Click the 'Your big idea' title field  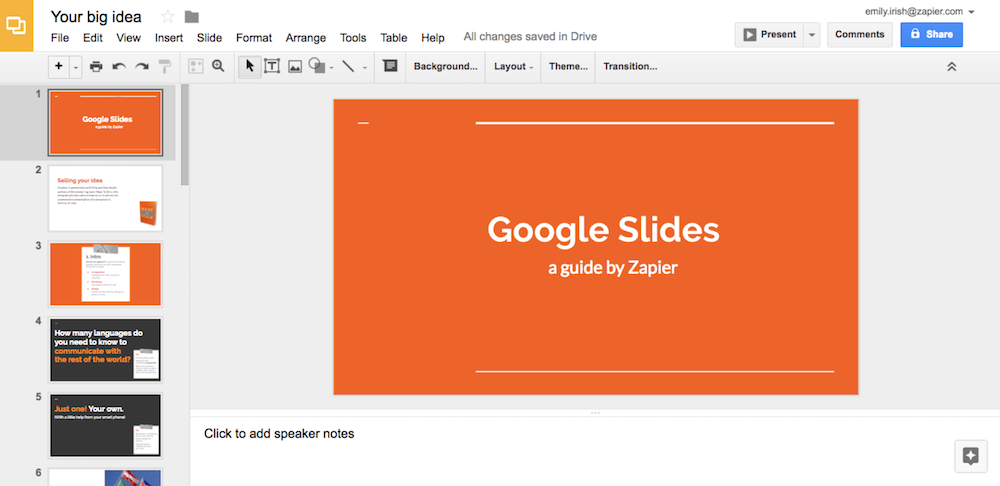[96, 17]
